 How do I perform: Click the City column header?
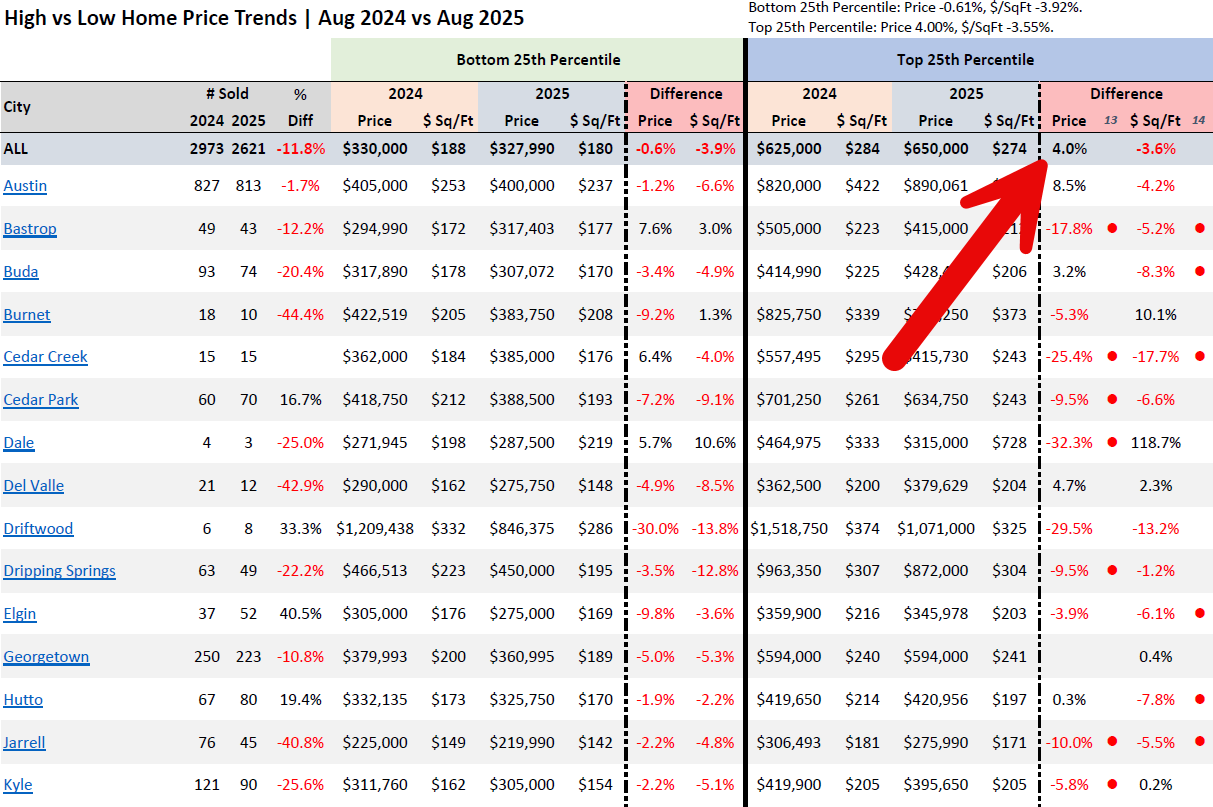[x=18, y=107]
